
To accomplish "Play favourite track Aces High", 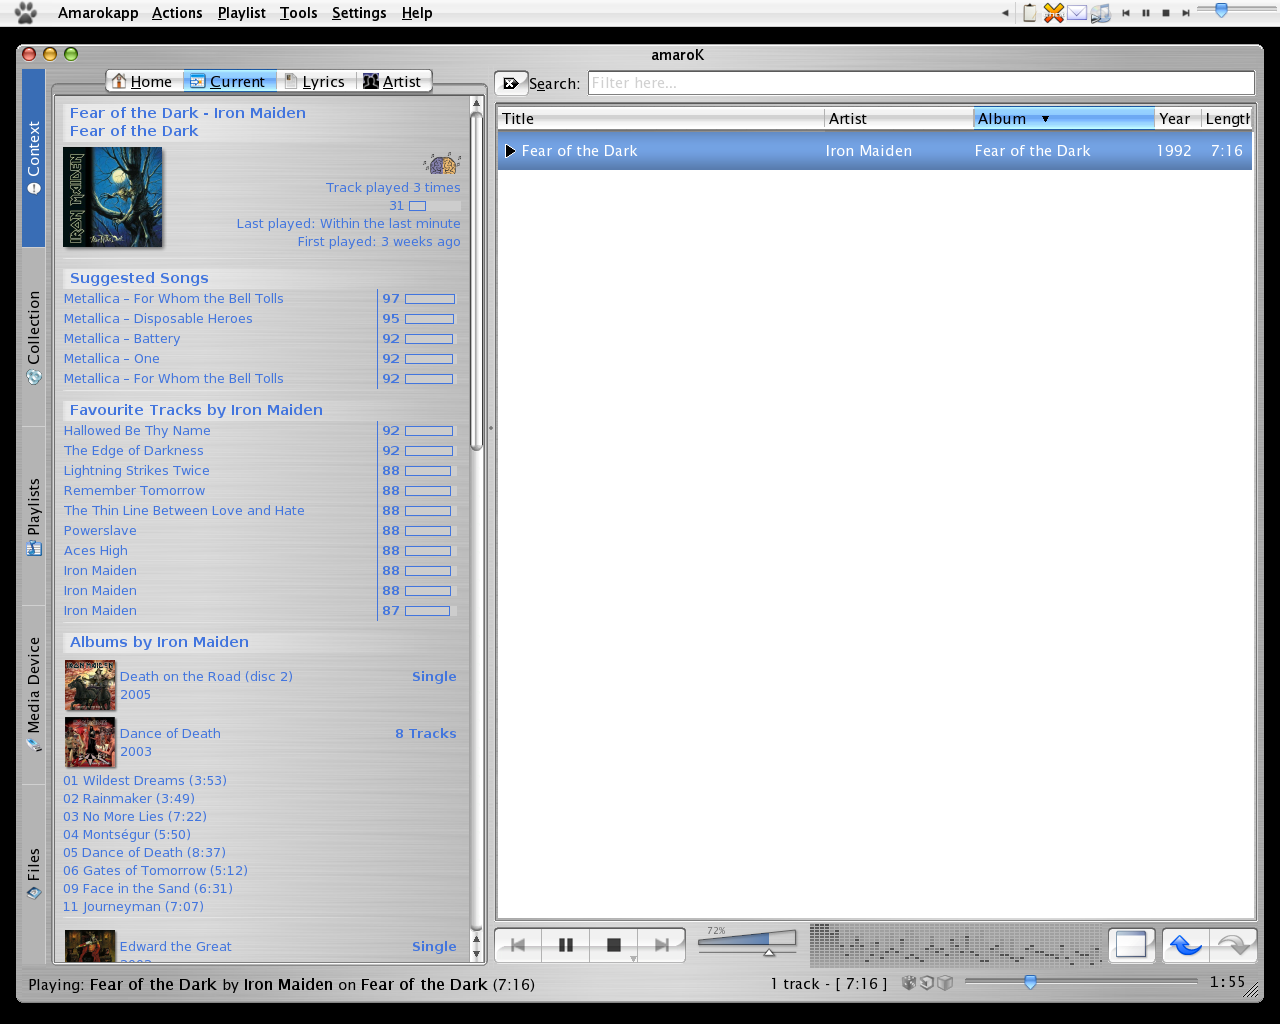I will 96,551.
